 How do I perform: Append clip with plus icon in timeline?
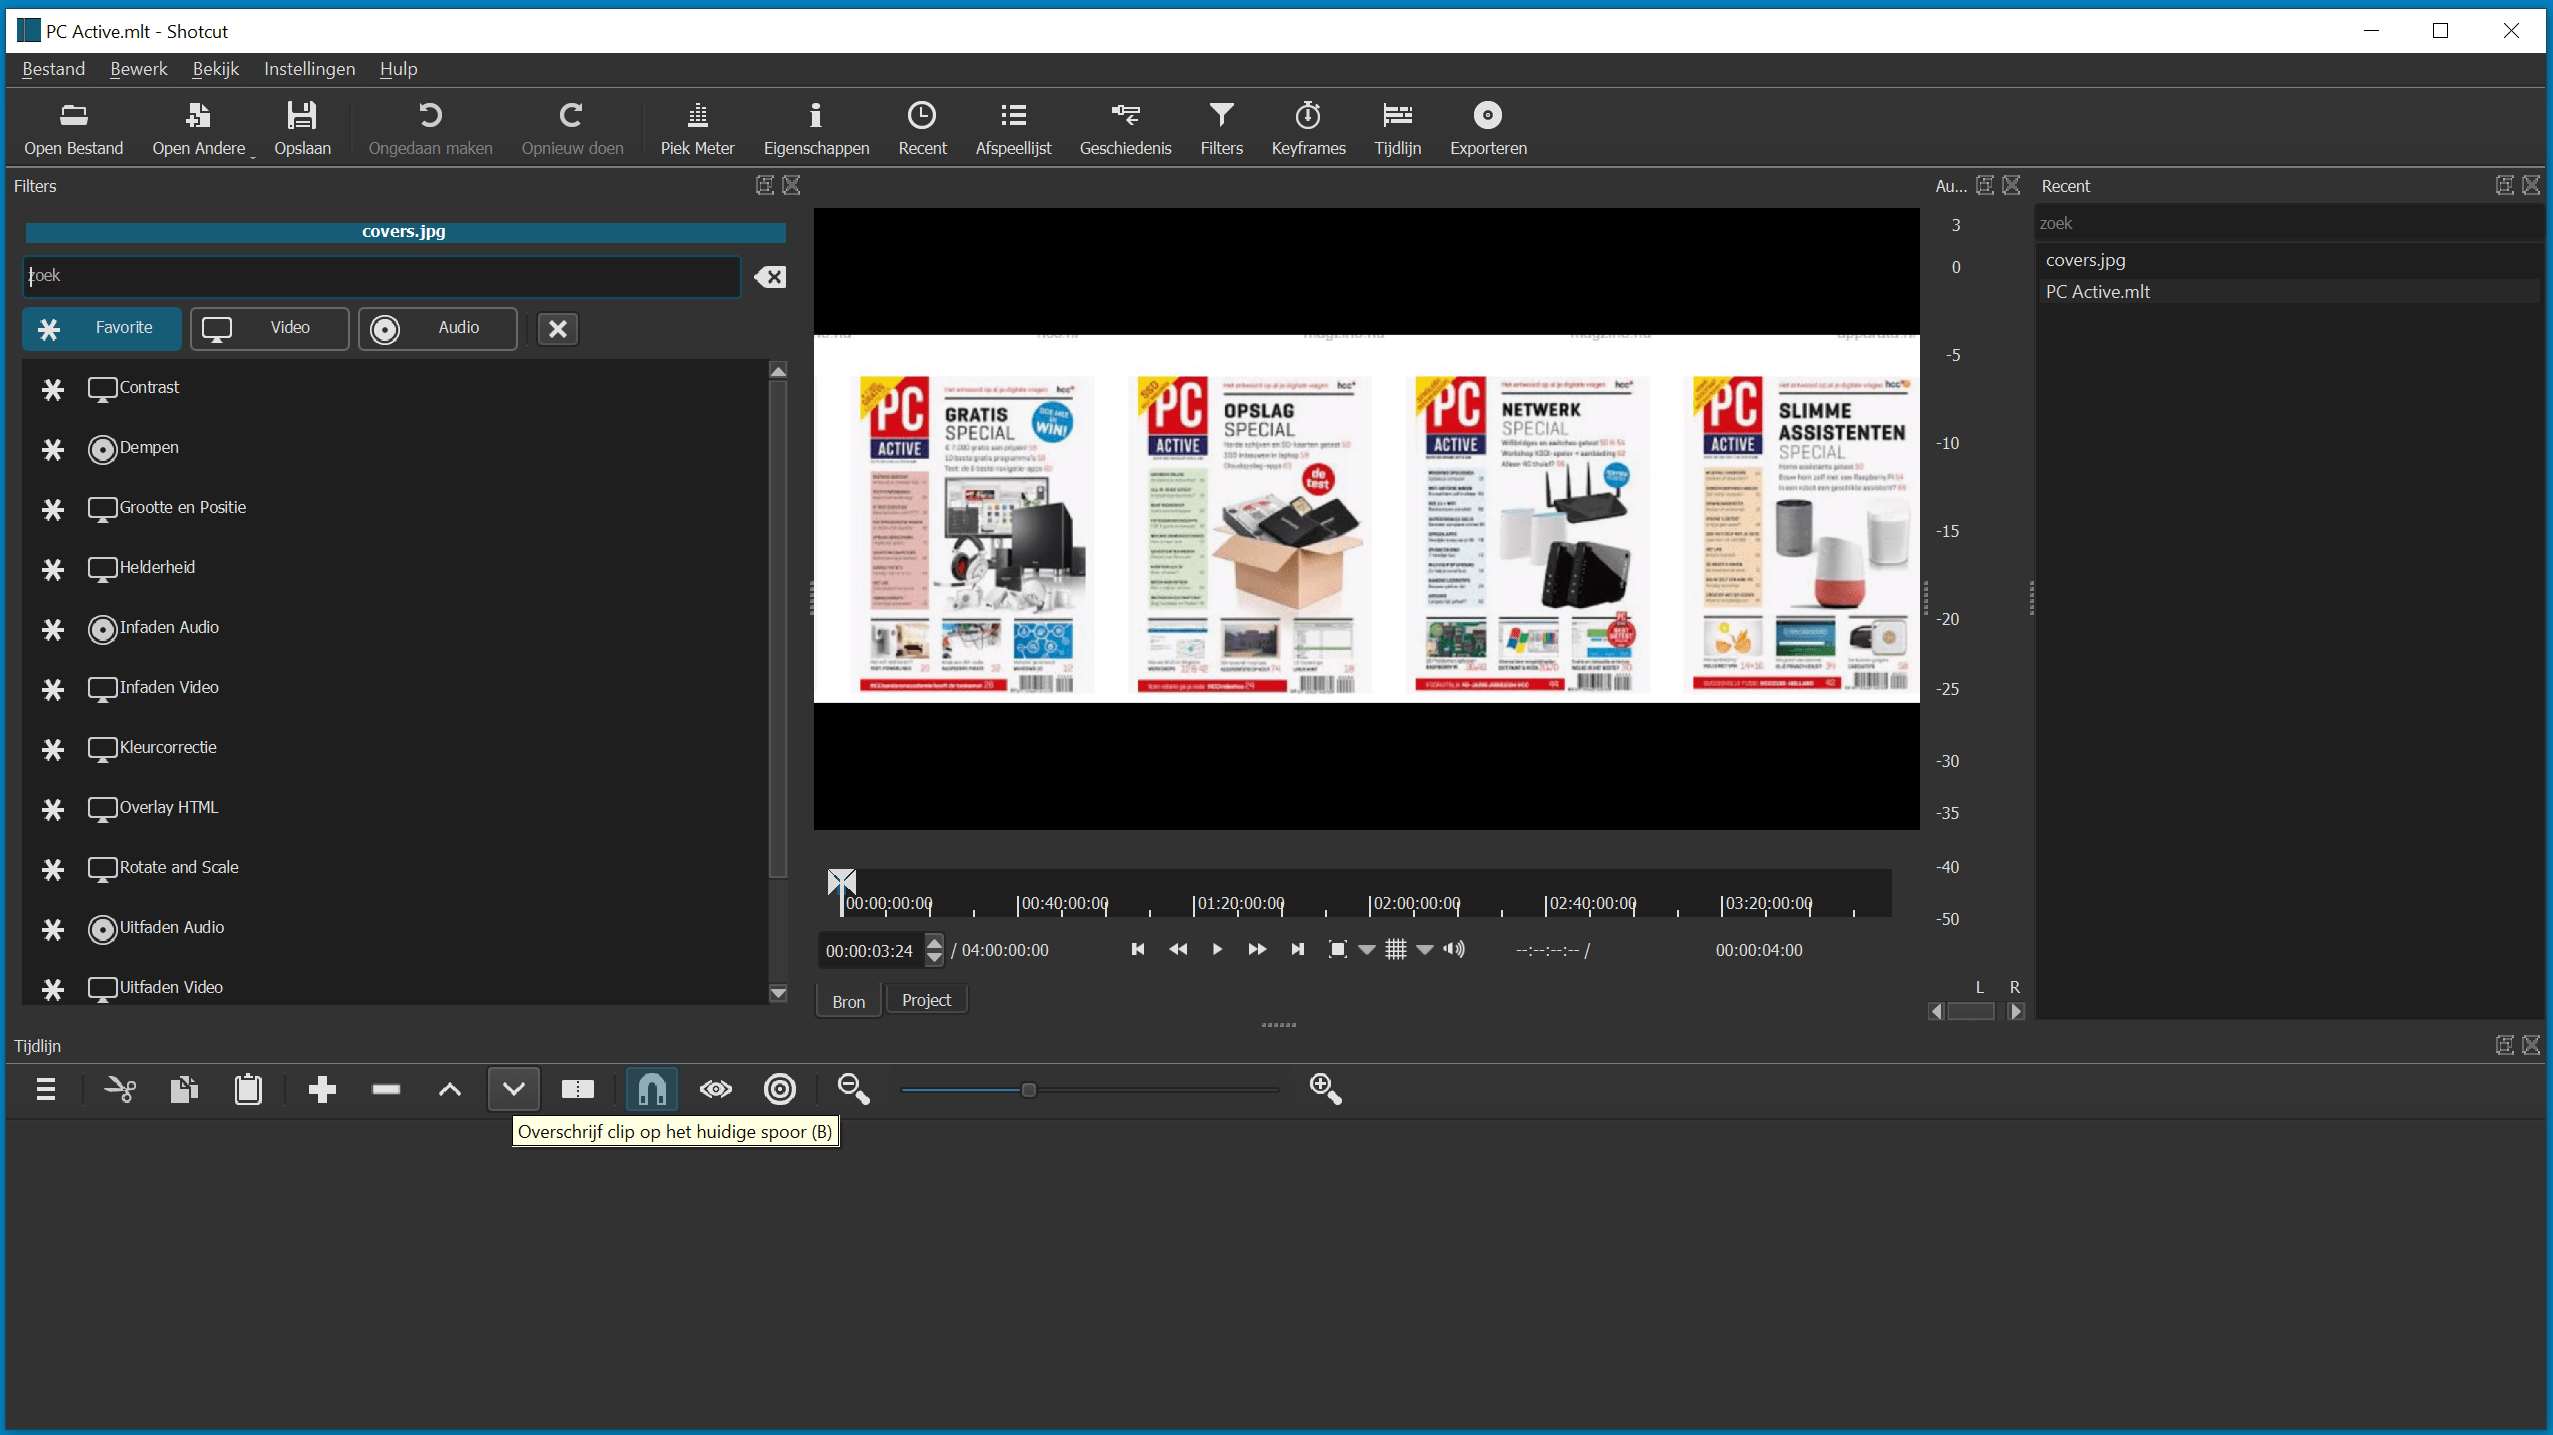(x=322, y=1089)
